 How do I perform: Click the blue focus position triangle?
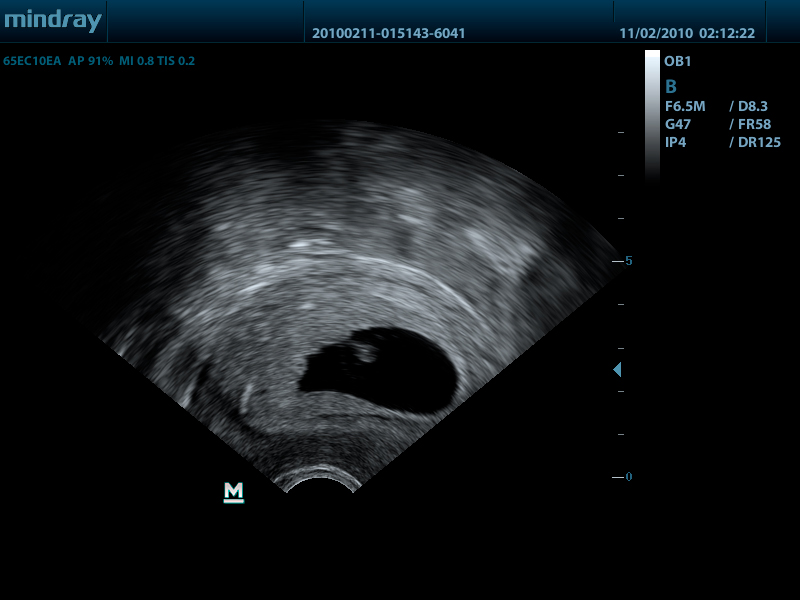(617, 370)
